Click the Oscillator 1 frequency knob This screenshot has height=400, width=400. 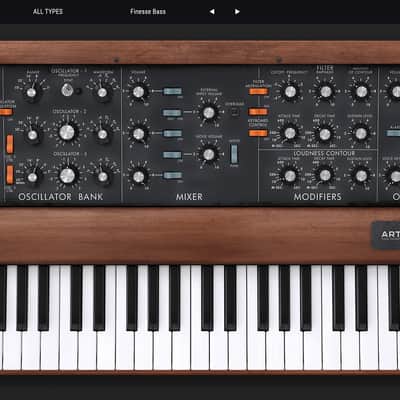[x=67, y=90]
